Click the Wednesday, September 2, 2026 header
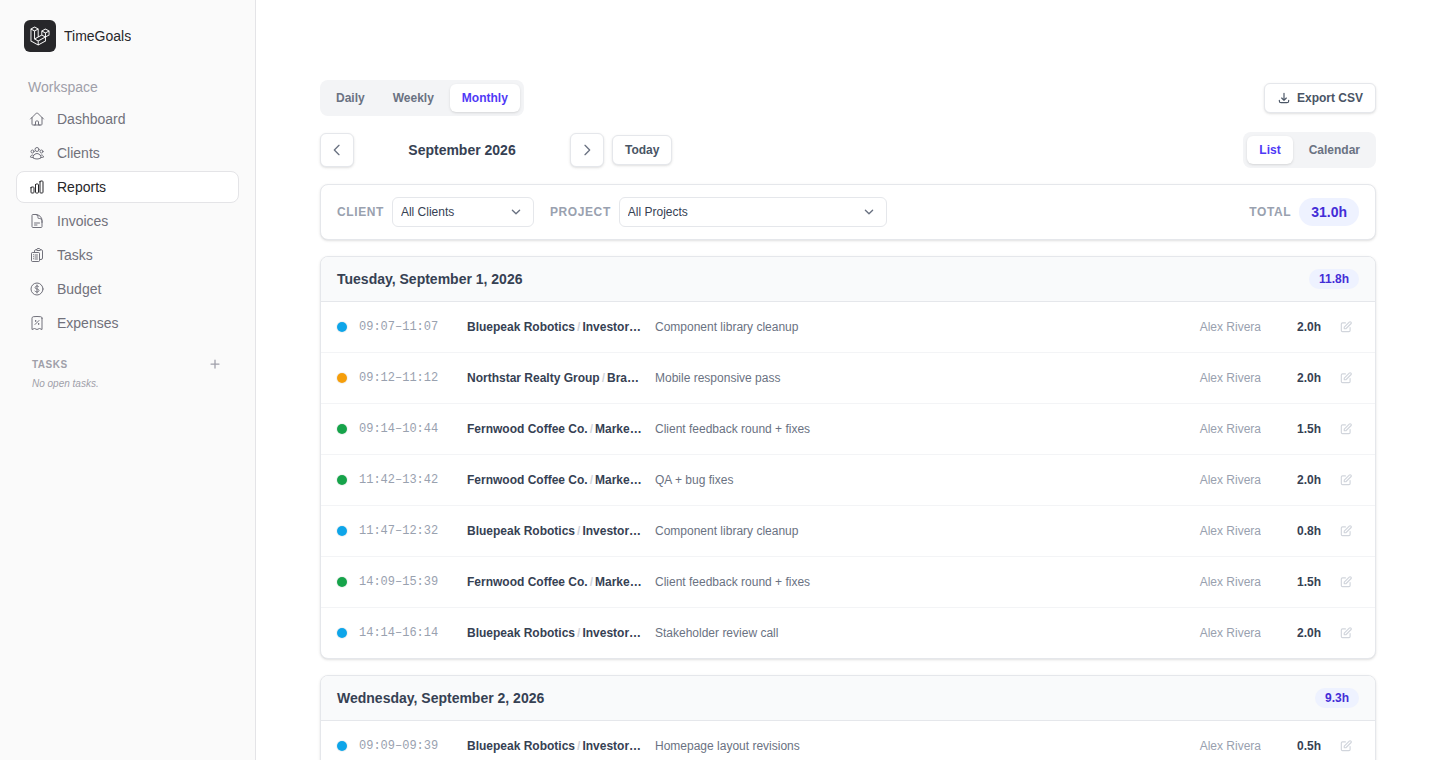The width and height of the screenshot is (1440, 760). pos(441,698)
